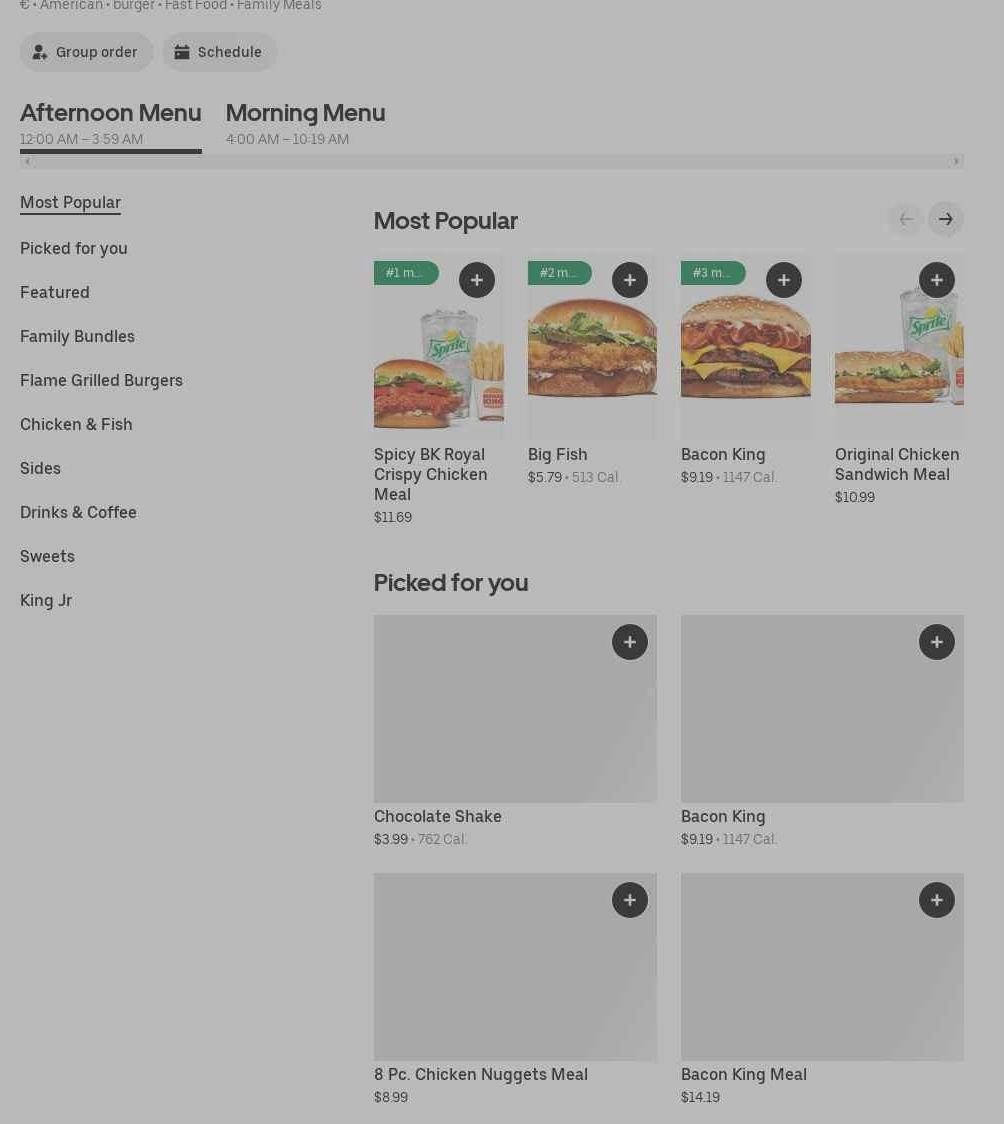Image resolution: width=1004 pixels, height=1124 pixels.
Task: Go to previous Most Popular items
Action: (x=905, y=219)
